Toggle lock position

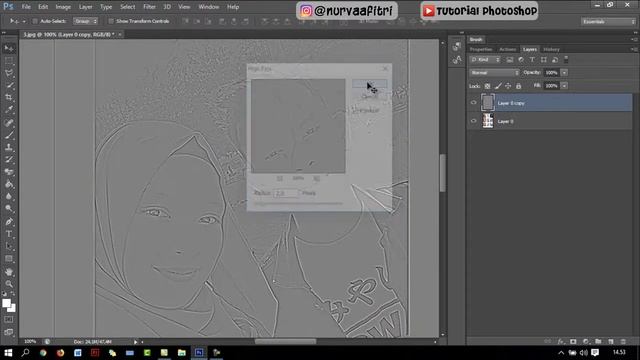point(508,86)
